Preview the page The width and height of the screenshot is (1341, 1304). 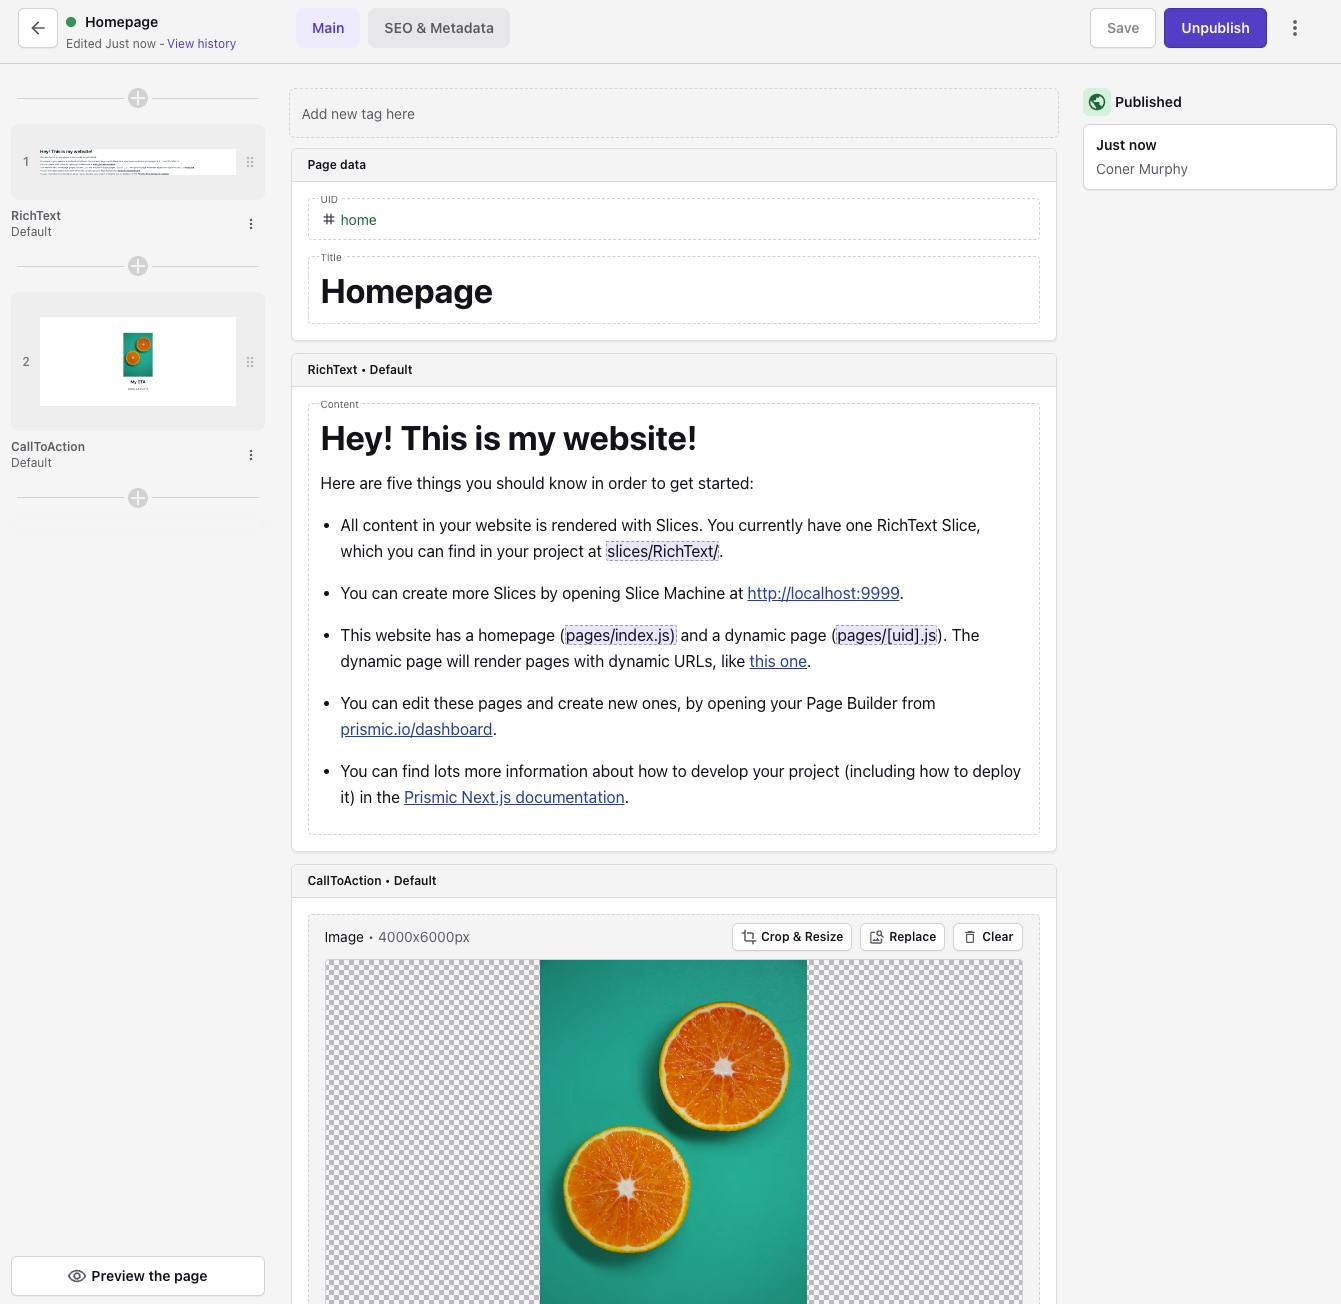(138, 1276)
